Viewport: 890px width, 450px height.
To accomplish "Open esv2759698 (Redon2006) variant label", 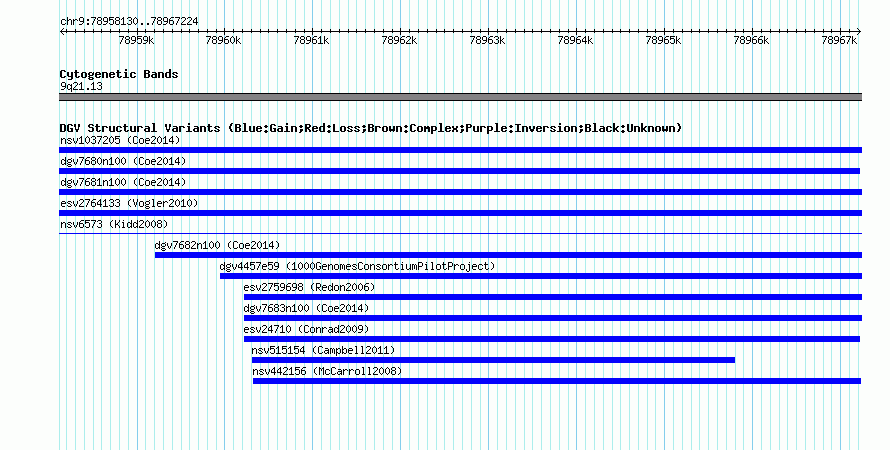I will (x=309, y=287).
